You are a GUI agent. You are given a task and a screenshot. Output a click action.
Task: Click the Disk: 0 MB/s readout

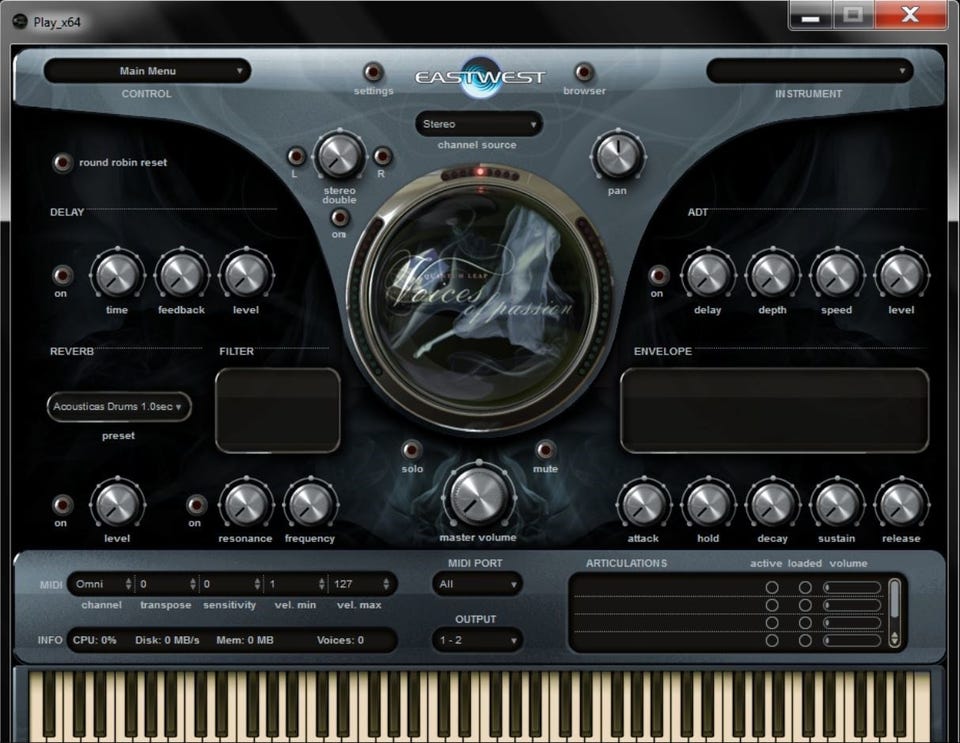(167, 640)
